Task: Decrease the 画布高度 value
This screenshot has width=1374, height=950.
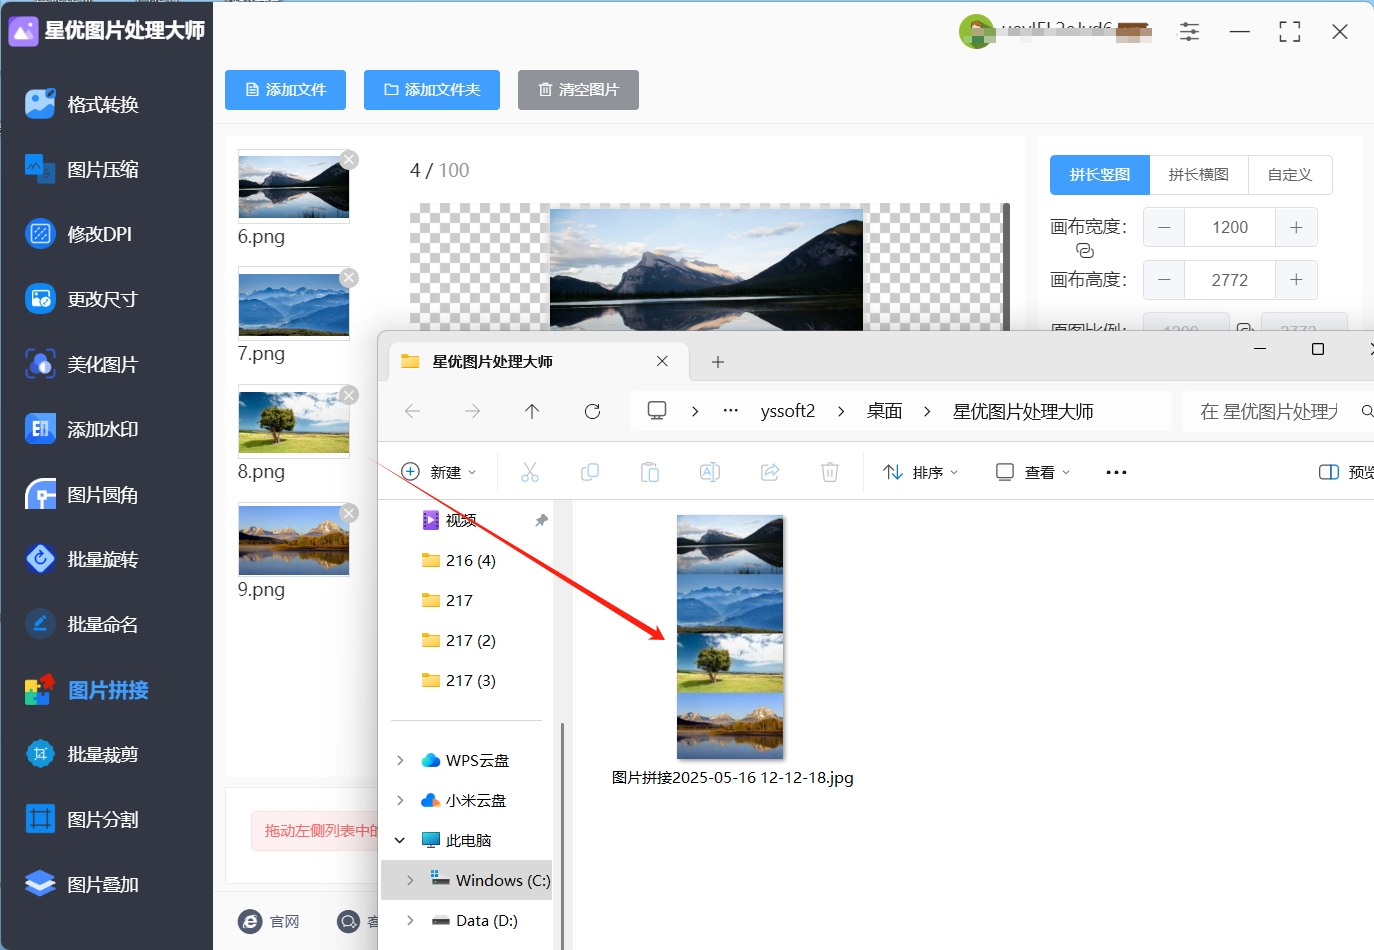Action: click(x=1164, y=280)
